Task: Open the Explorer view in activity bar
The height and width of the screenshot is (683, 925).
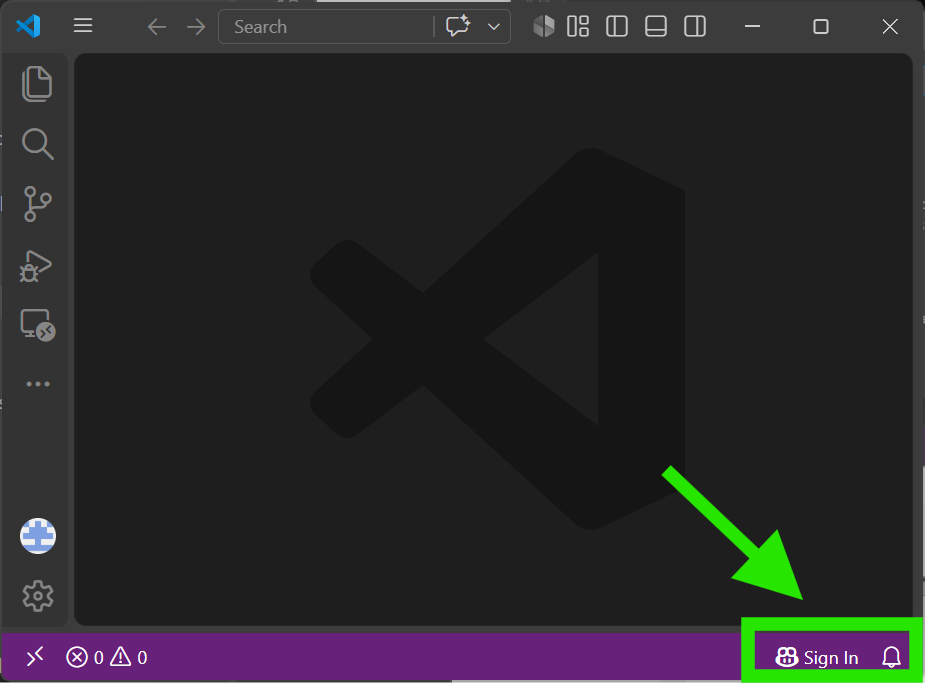Action: tap(37, 84)
